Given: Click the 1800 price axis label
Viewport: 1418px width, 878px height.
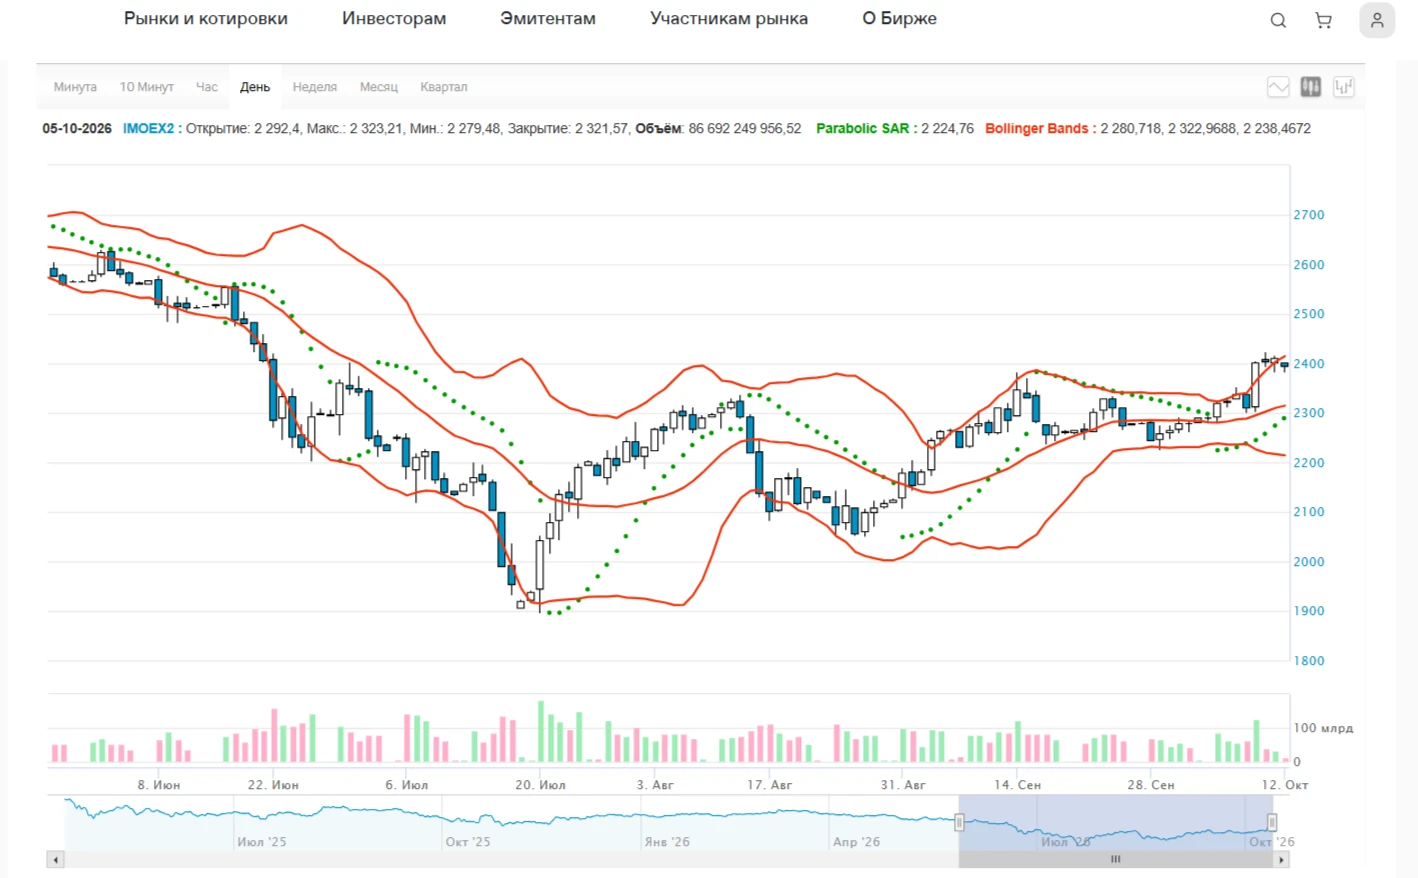Looking at the screenshot, I should (x=1309, y=661).
